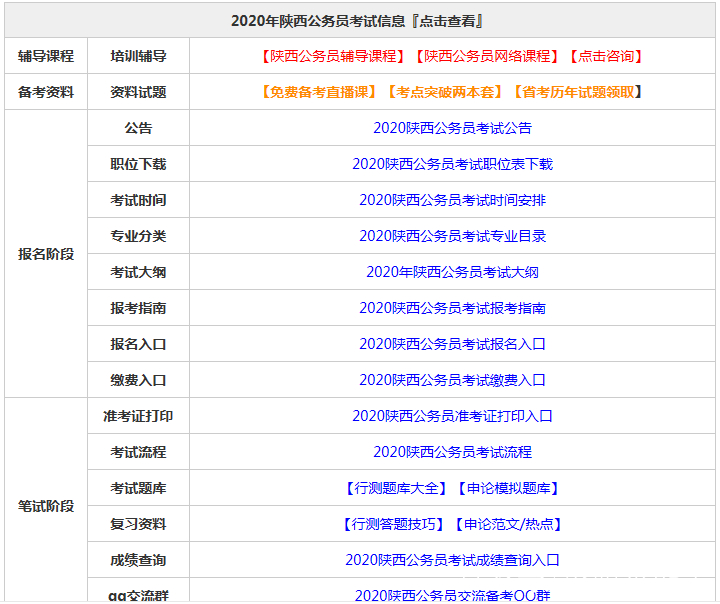
Task: Click the red 点击咨询 link
Action: (606, 56)
